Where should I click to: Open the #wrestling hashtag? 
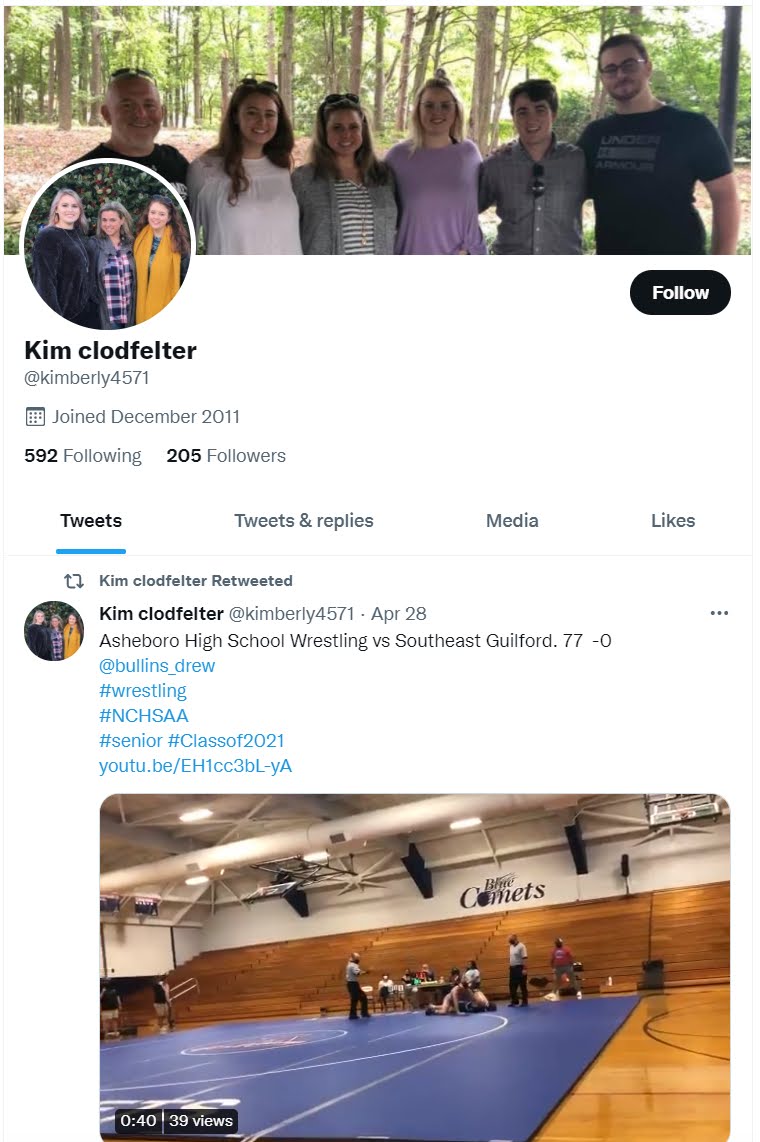(143, 690)
